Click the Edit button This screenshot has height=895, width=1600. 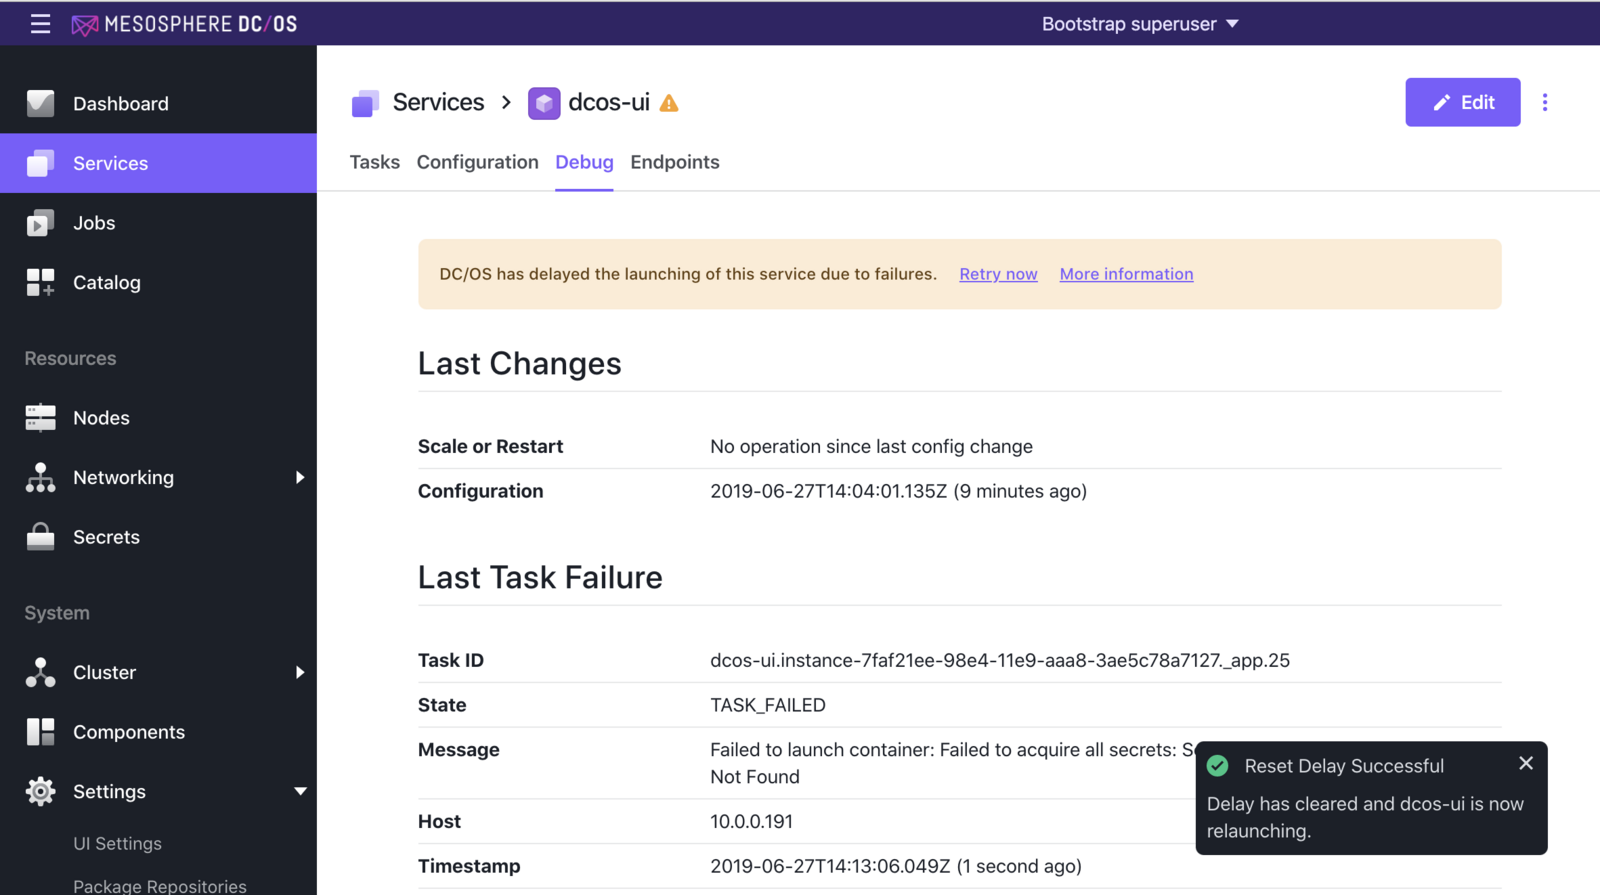pyautogui.click(x=1462, y=102)
